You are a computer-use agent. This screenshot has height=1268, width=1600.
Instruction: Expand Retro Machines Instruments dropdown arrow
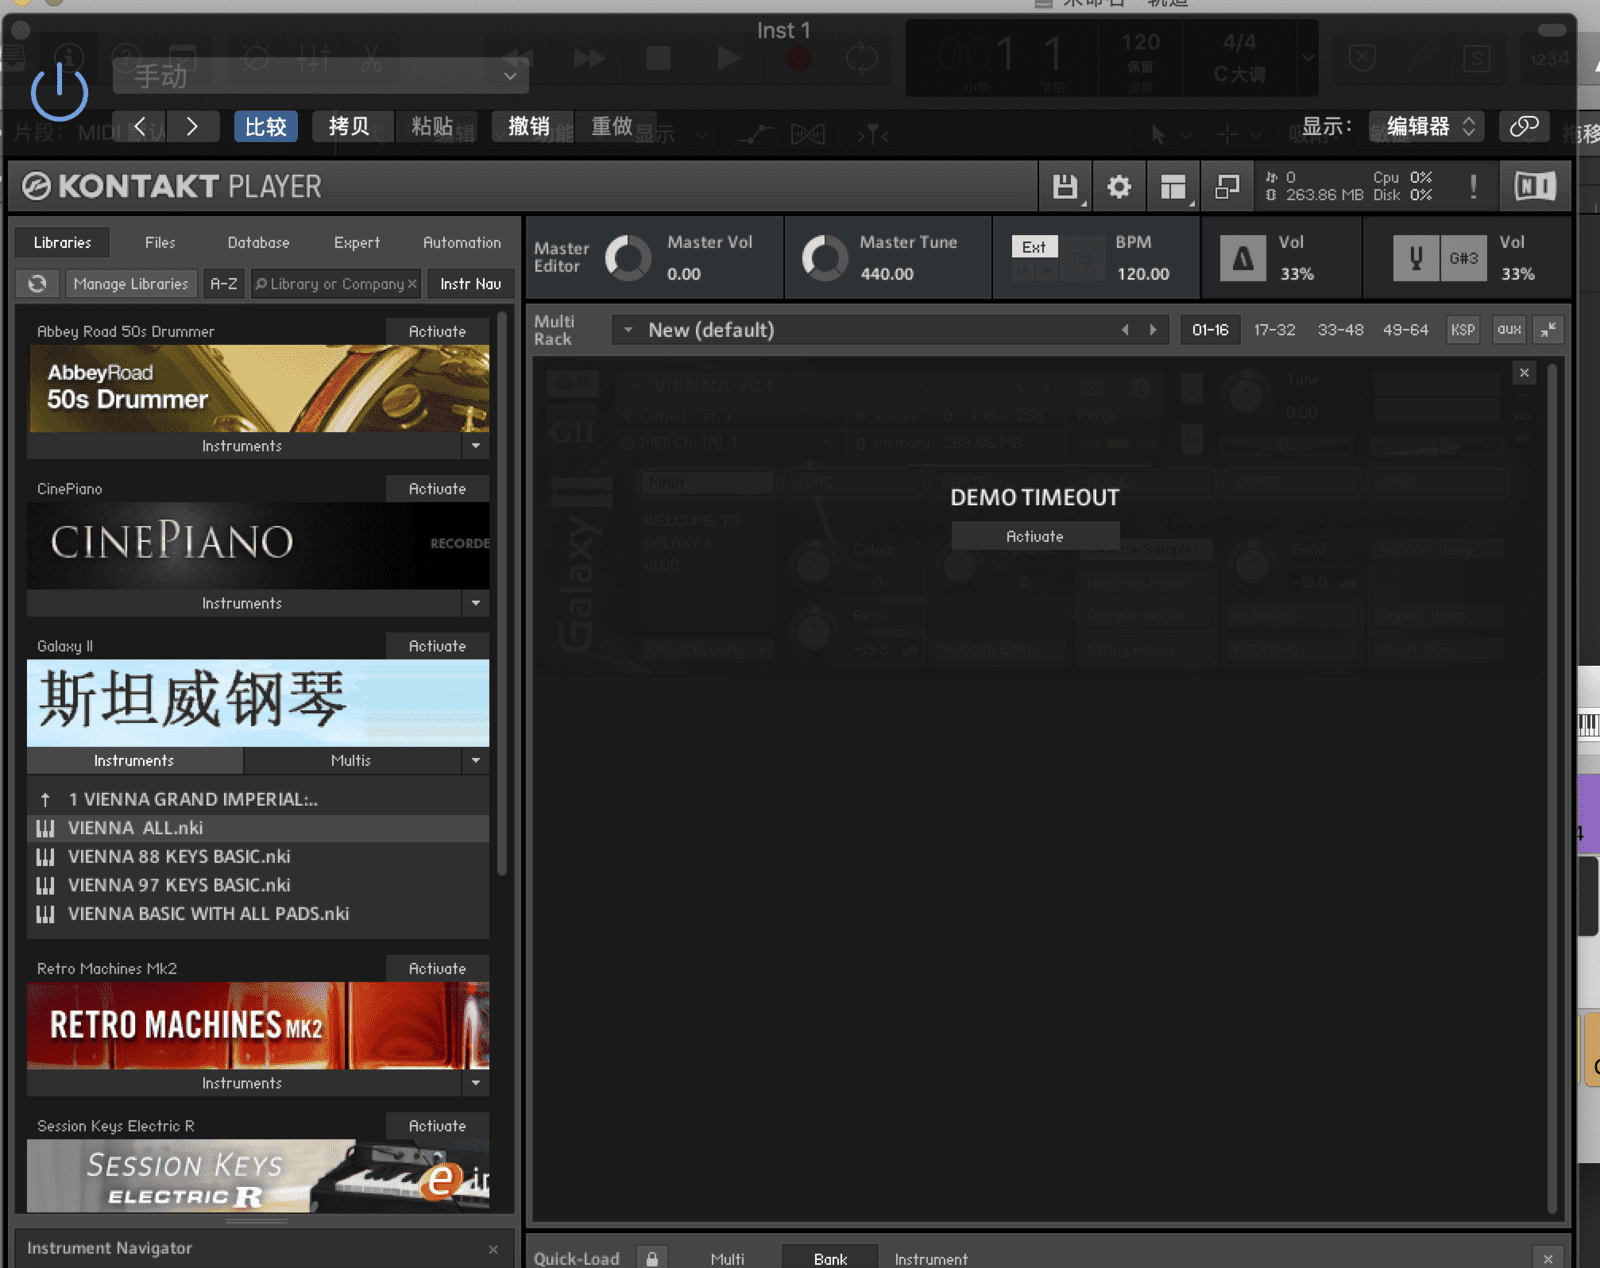tap(476, 1083)
